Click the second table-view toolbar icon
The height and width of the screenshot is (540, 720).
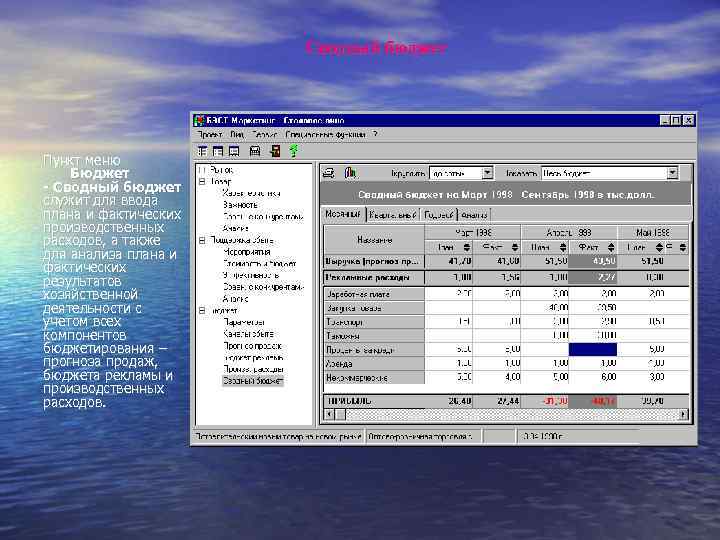218,151
